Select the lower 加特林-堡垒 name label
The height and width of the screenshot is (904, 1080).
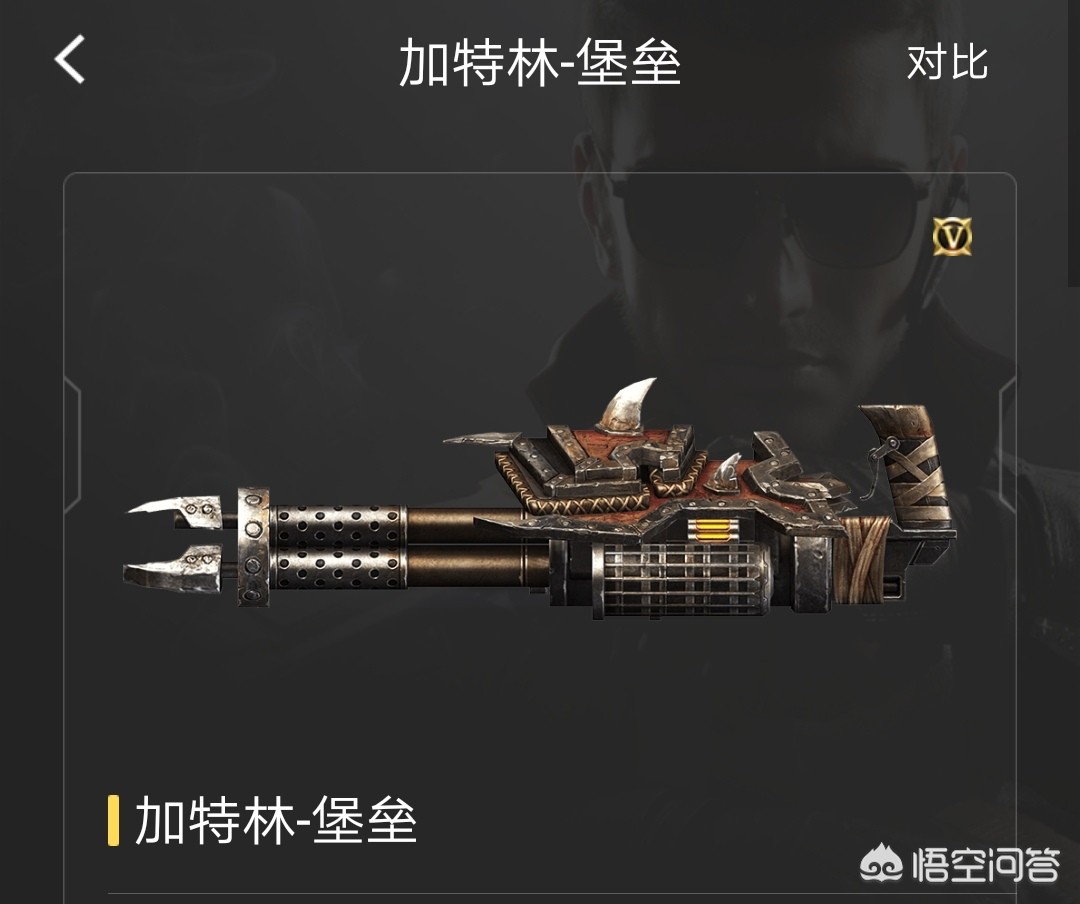[x=276, y=820]
